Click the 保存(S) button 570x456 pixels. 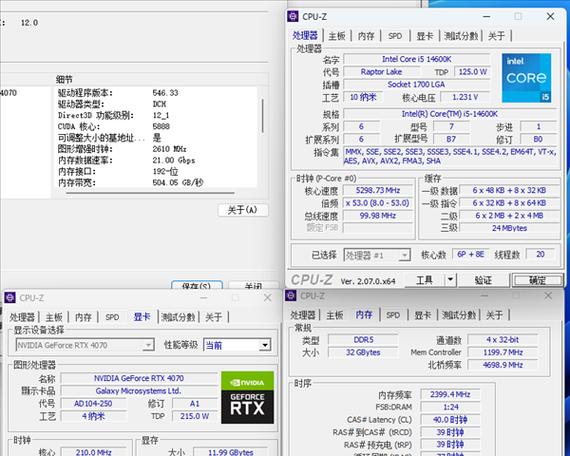[197, 285]
